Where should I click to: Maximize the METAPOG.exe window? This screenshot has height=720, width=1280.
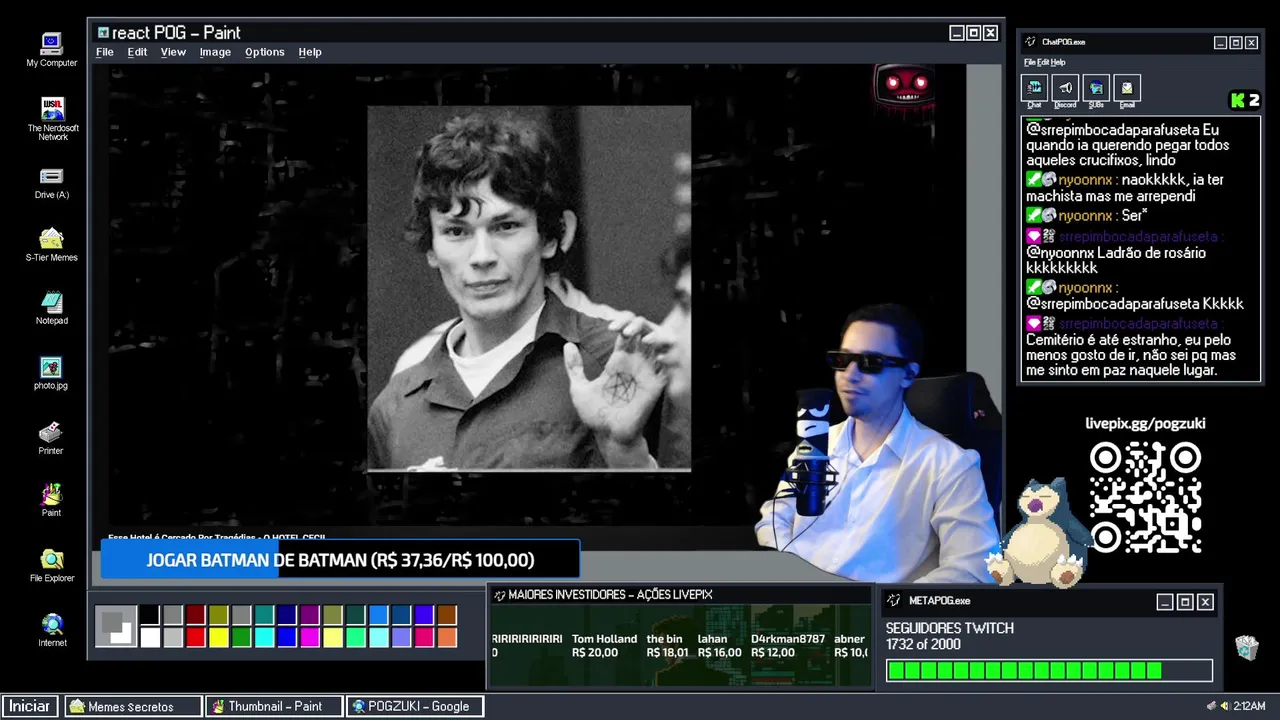[1185, 602]
